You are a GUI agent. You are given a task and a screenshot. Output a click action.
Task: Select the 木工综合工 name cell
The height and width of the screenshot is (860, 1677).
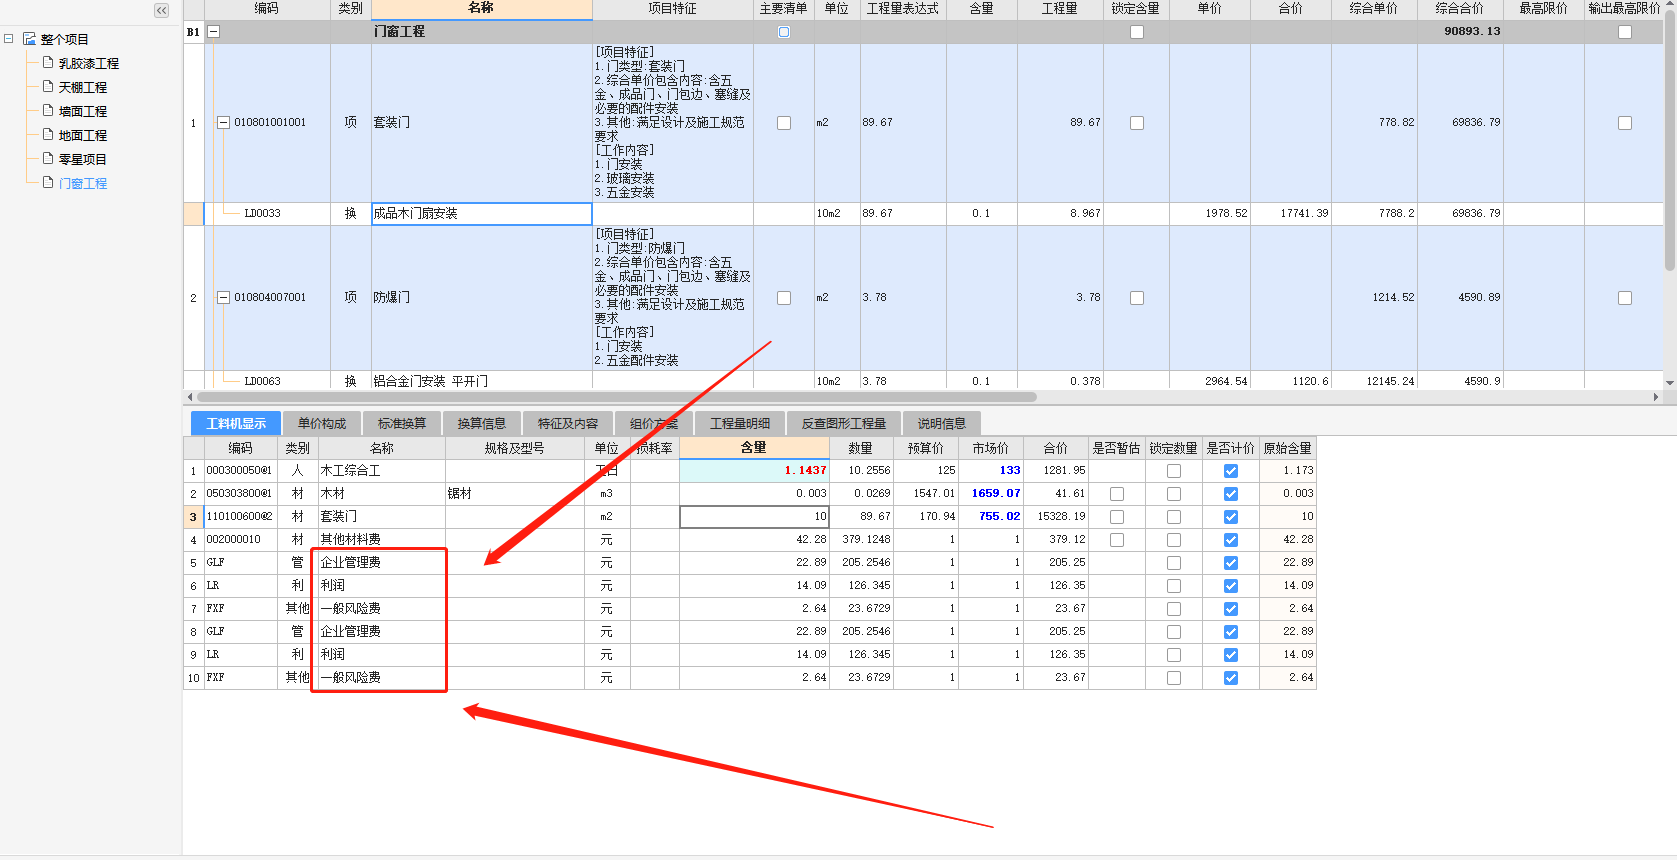pyautogui.click(x=381, y=470)
